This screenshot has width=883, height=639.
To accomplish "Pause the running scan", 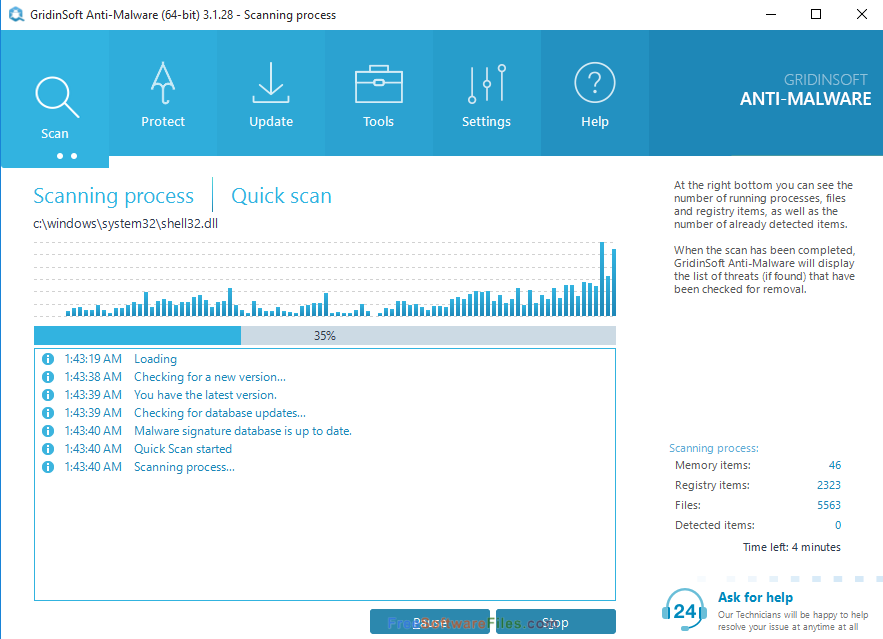I will coord(430,622).
